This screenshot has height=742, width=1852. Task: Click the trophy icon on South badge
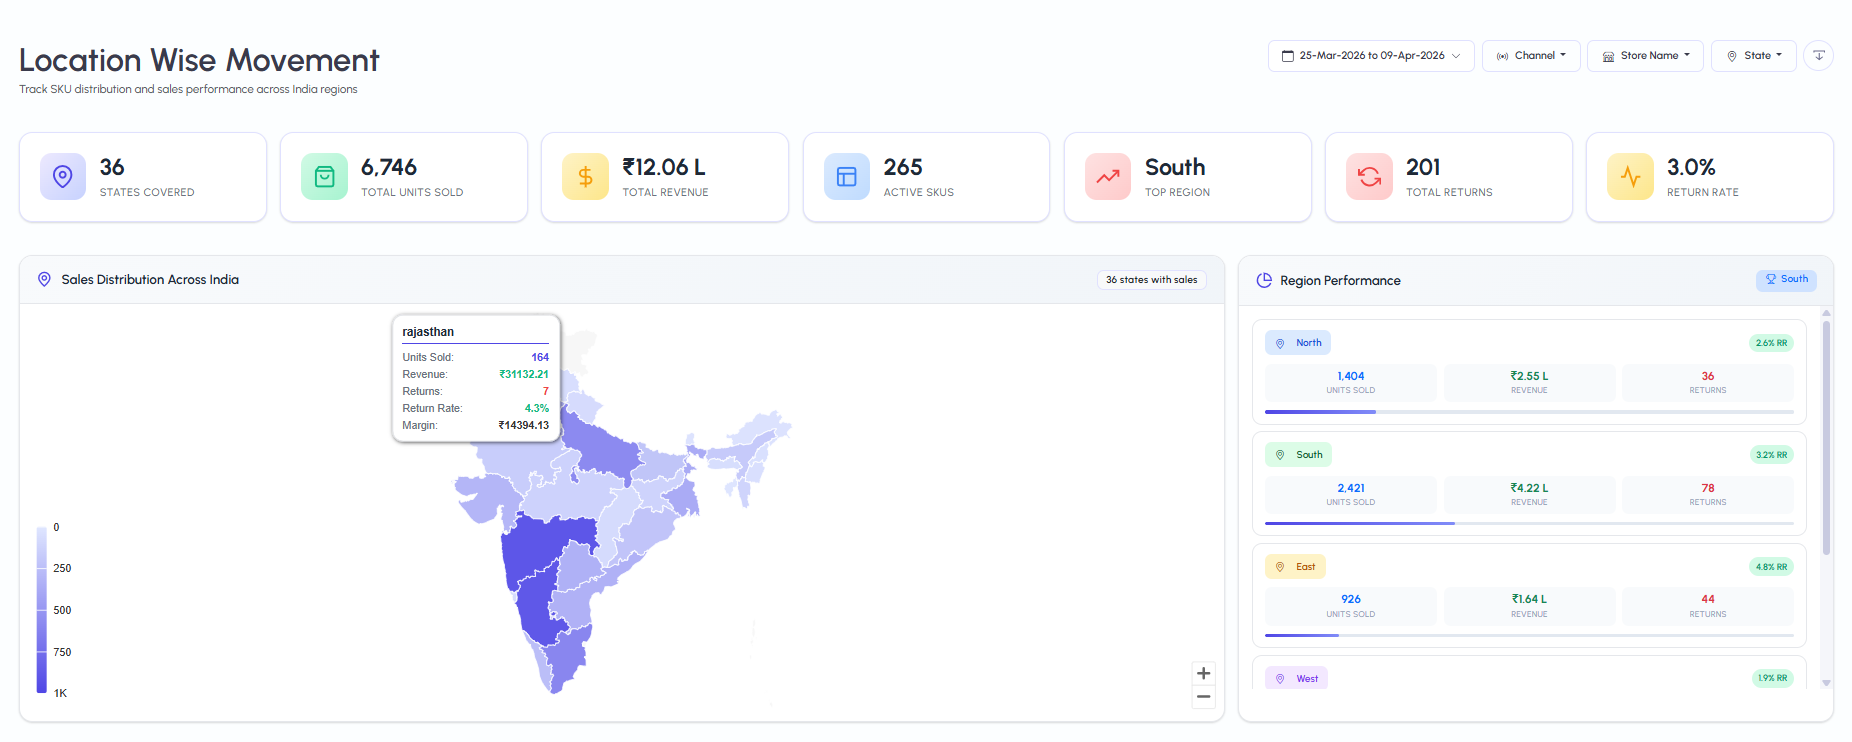[1771, 280]
